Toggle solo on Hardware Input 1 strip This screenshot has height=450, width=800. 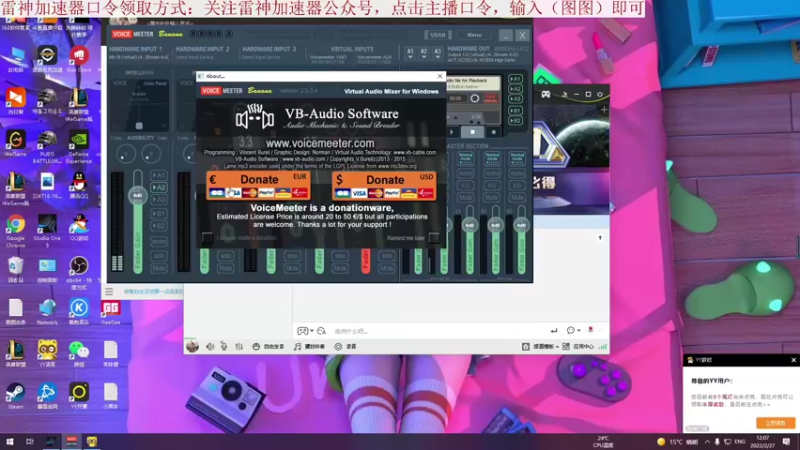click(x=159, y=256)
